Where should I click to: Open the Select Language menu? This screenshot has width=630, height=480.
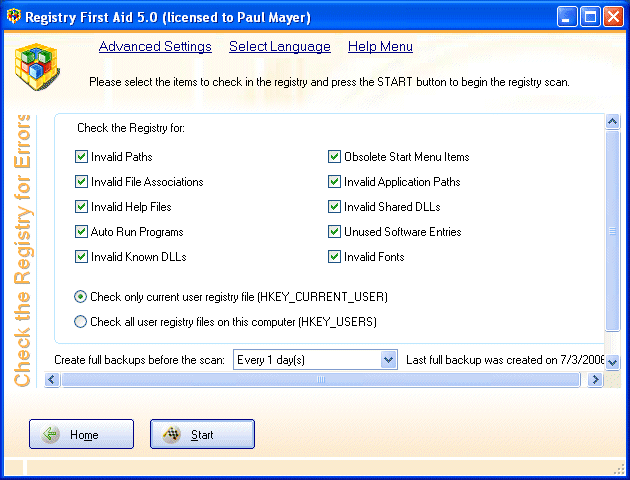[279, 47]
